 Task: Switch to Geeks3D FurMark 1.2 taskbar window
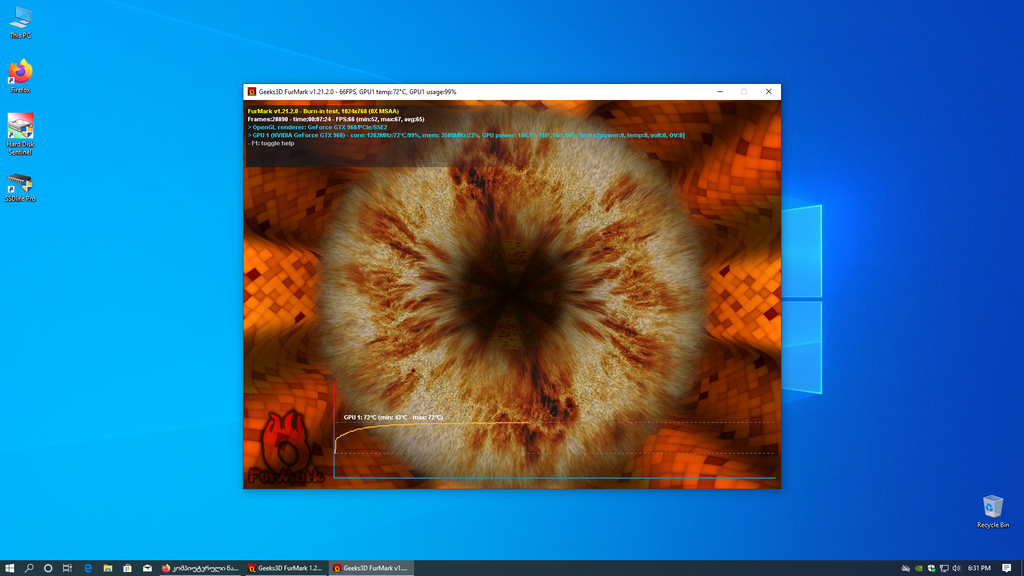point(286,568)
